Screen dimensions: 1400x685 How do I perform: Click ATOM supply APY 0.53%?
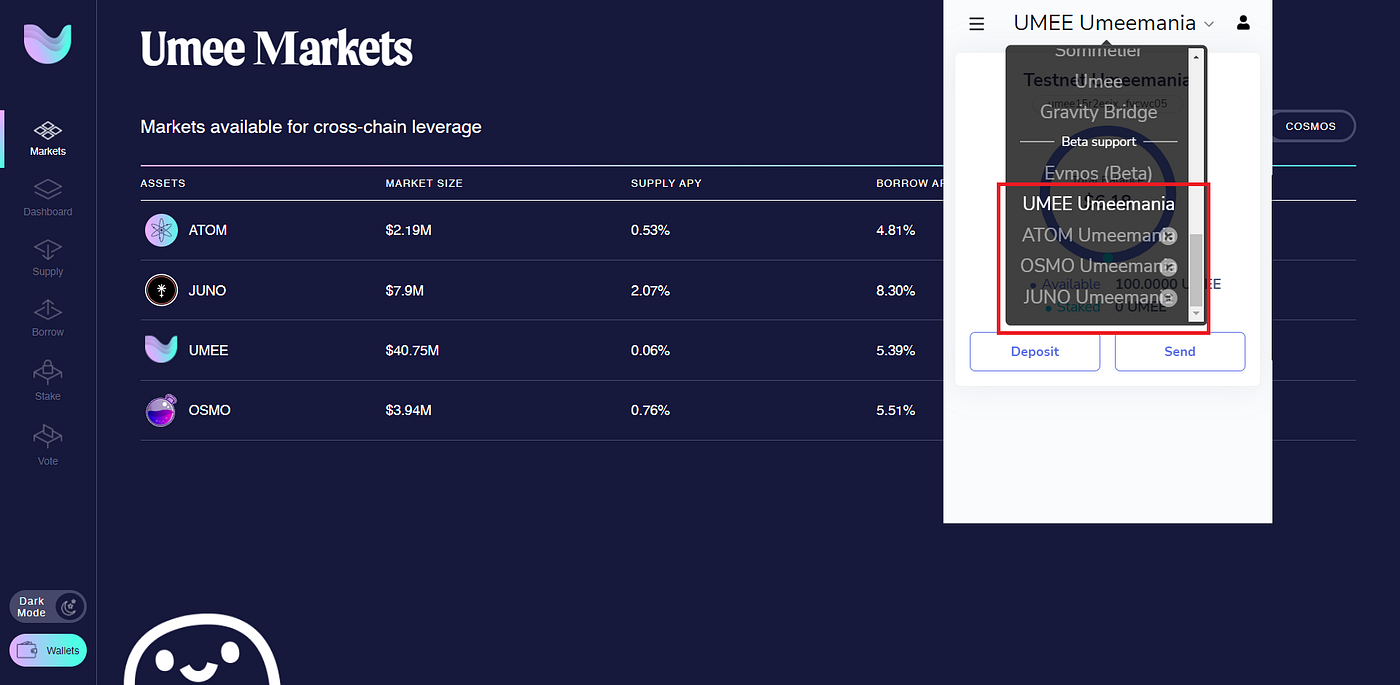pos(650,230)
